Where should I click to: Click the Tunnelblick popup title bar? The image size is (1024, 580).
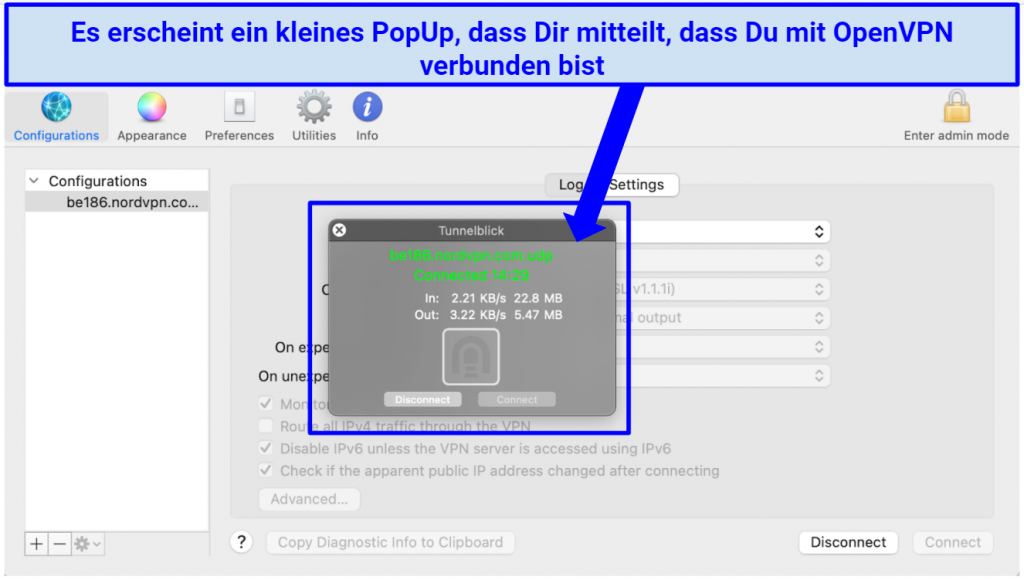click(471, 230)
